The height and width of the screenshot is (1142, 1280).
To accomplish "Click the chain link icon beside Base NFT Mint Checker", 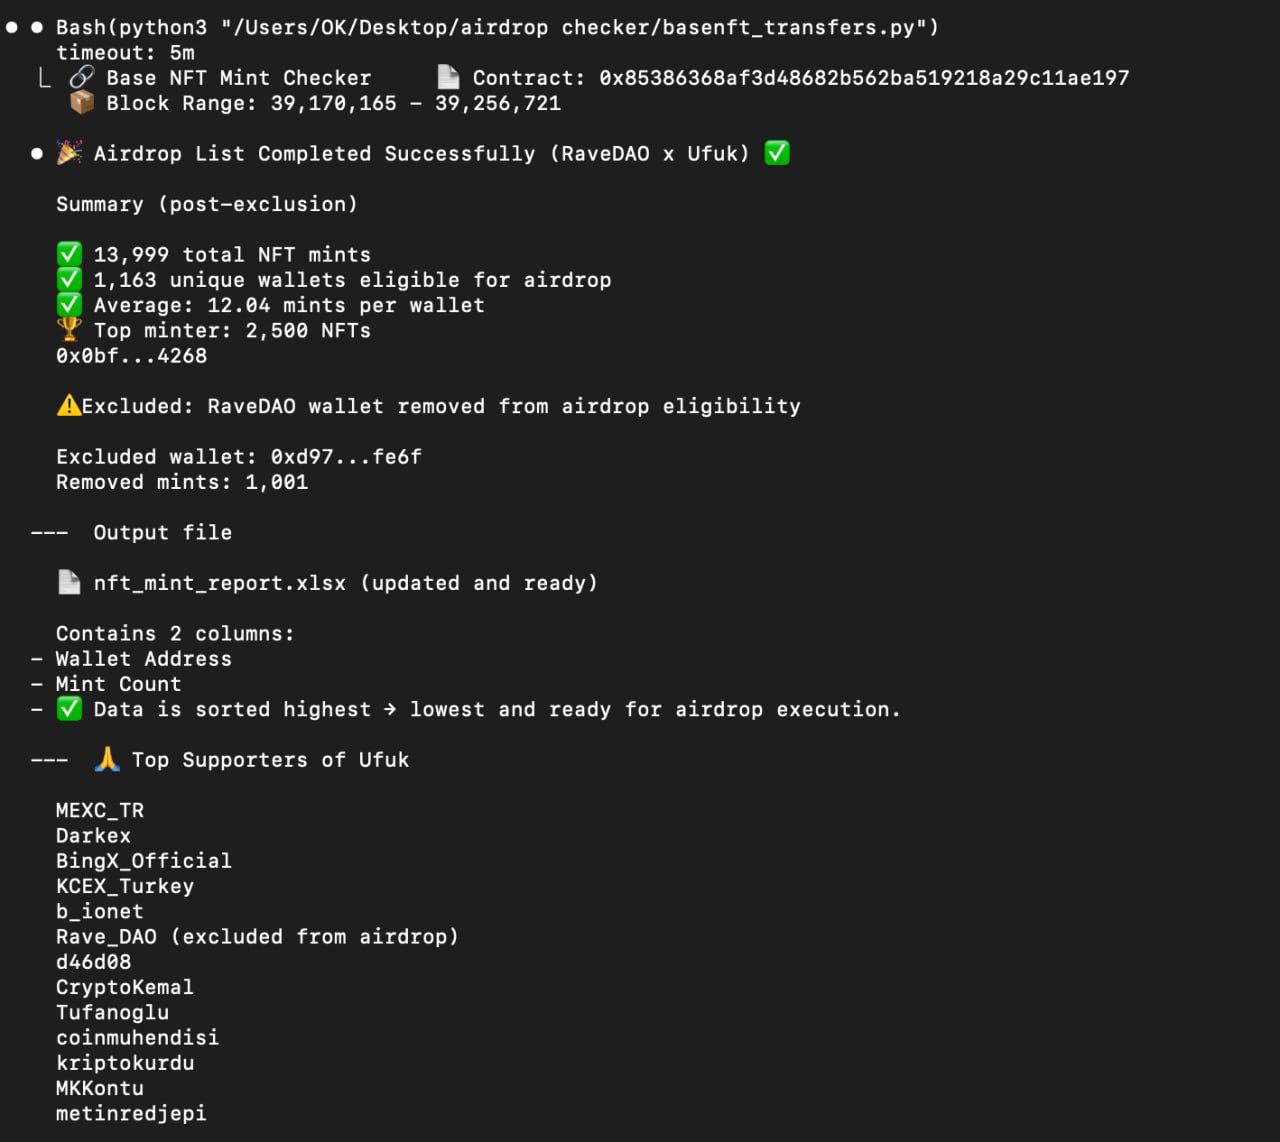I will coord(82,78).
